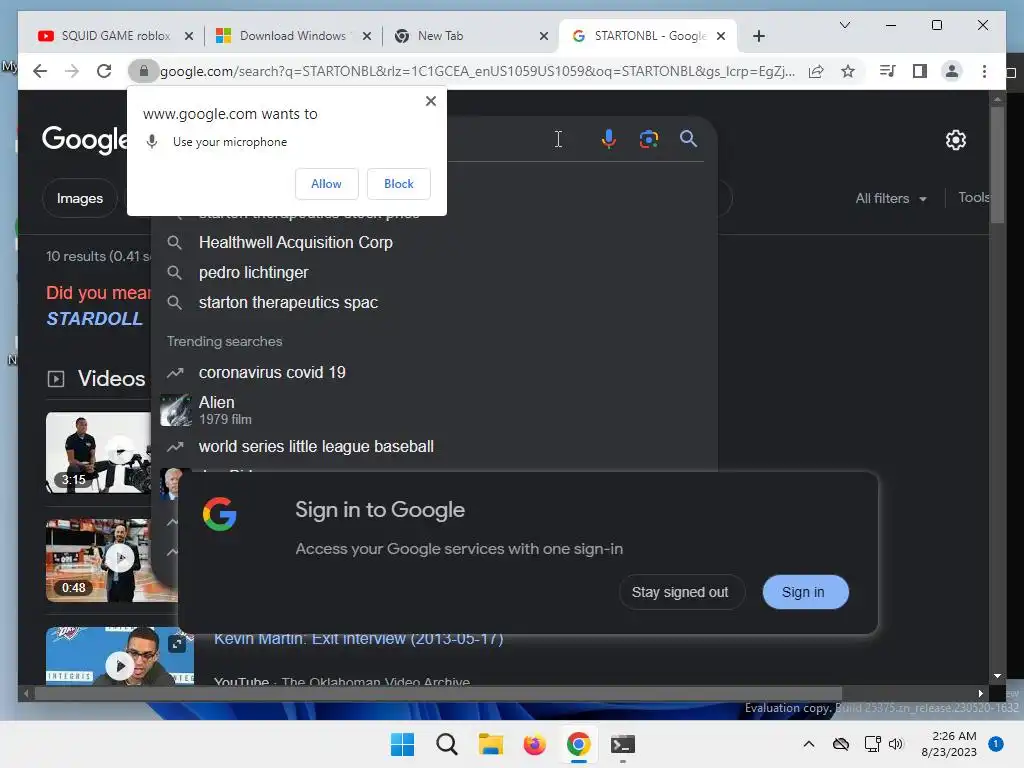Viewport: 1024px width, 768px height.
Task: Open Google quick settings gear
Action: 955,140
